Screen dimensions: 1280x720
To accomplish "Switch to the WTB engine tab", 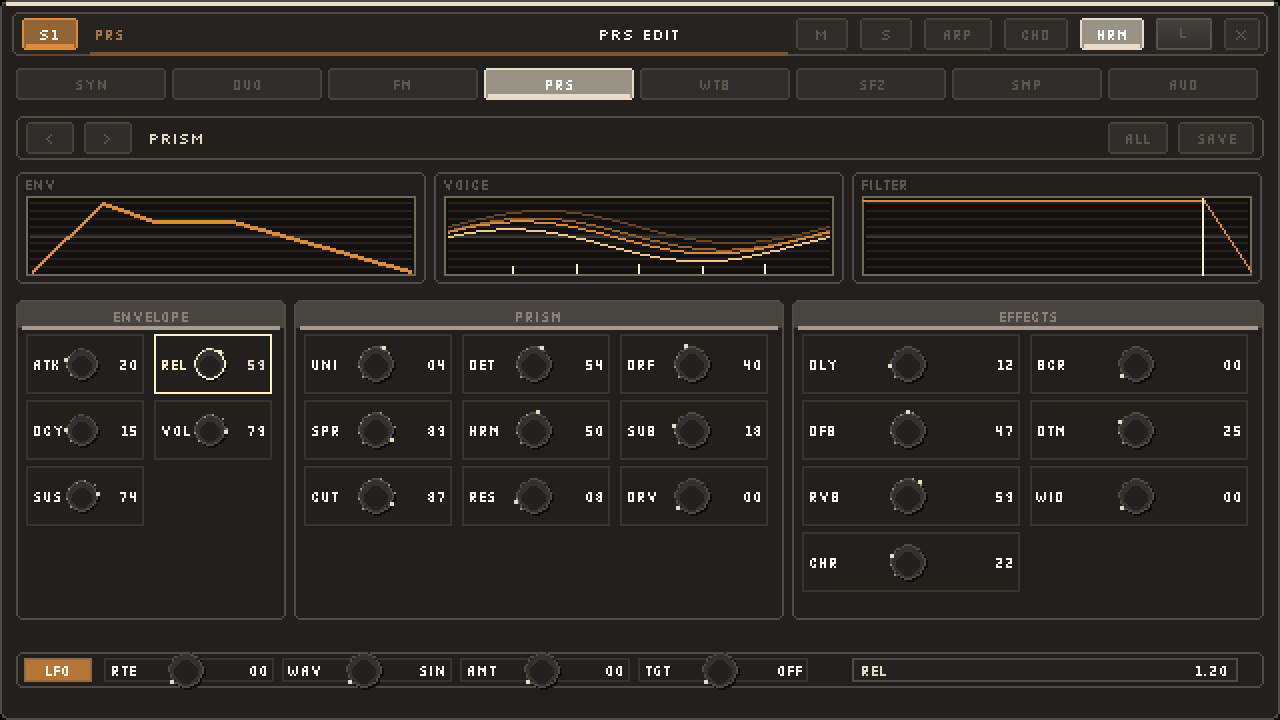I will pos(715,84).
